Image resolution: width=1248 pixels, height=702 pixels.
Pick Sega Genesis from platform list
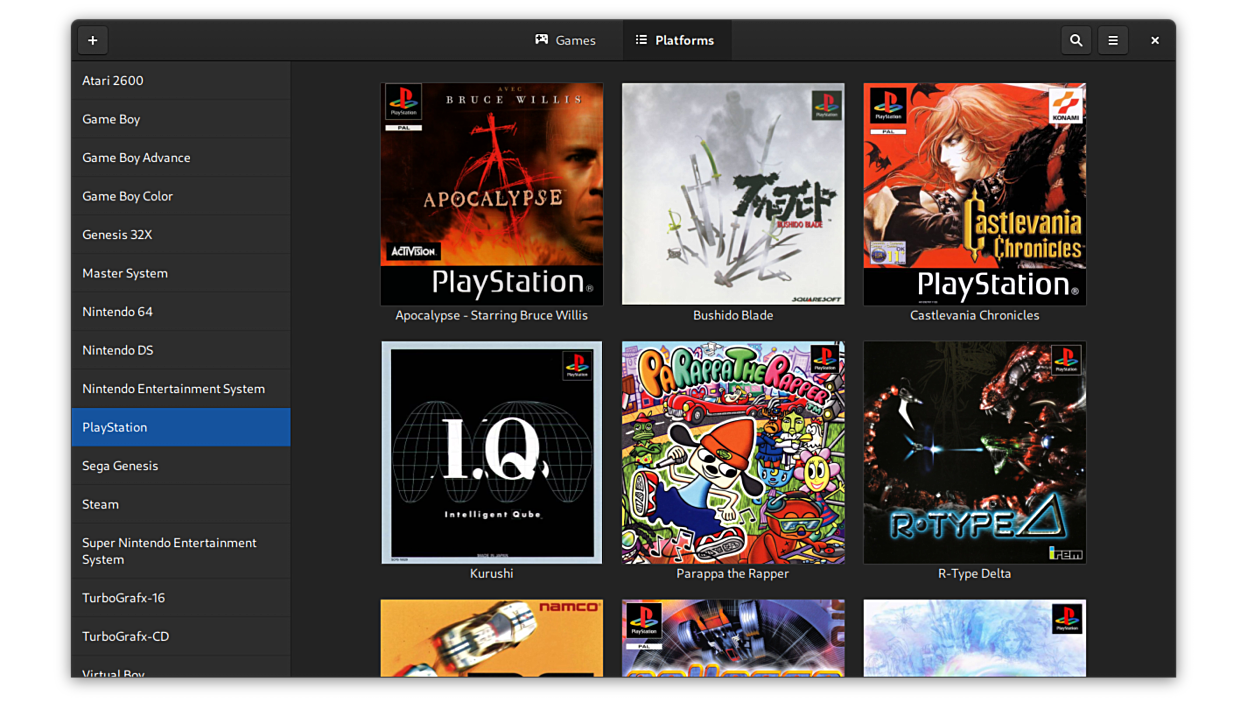[x=180, y=465]
